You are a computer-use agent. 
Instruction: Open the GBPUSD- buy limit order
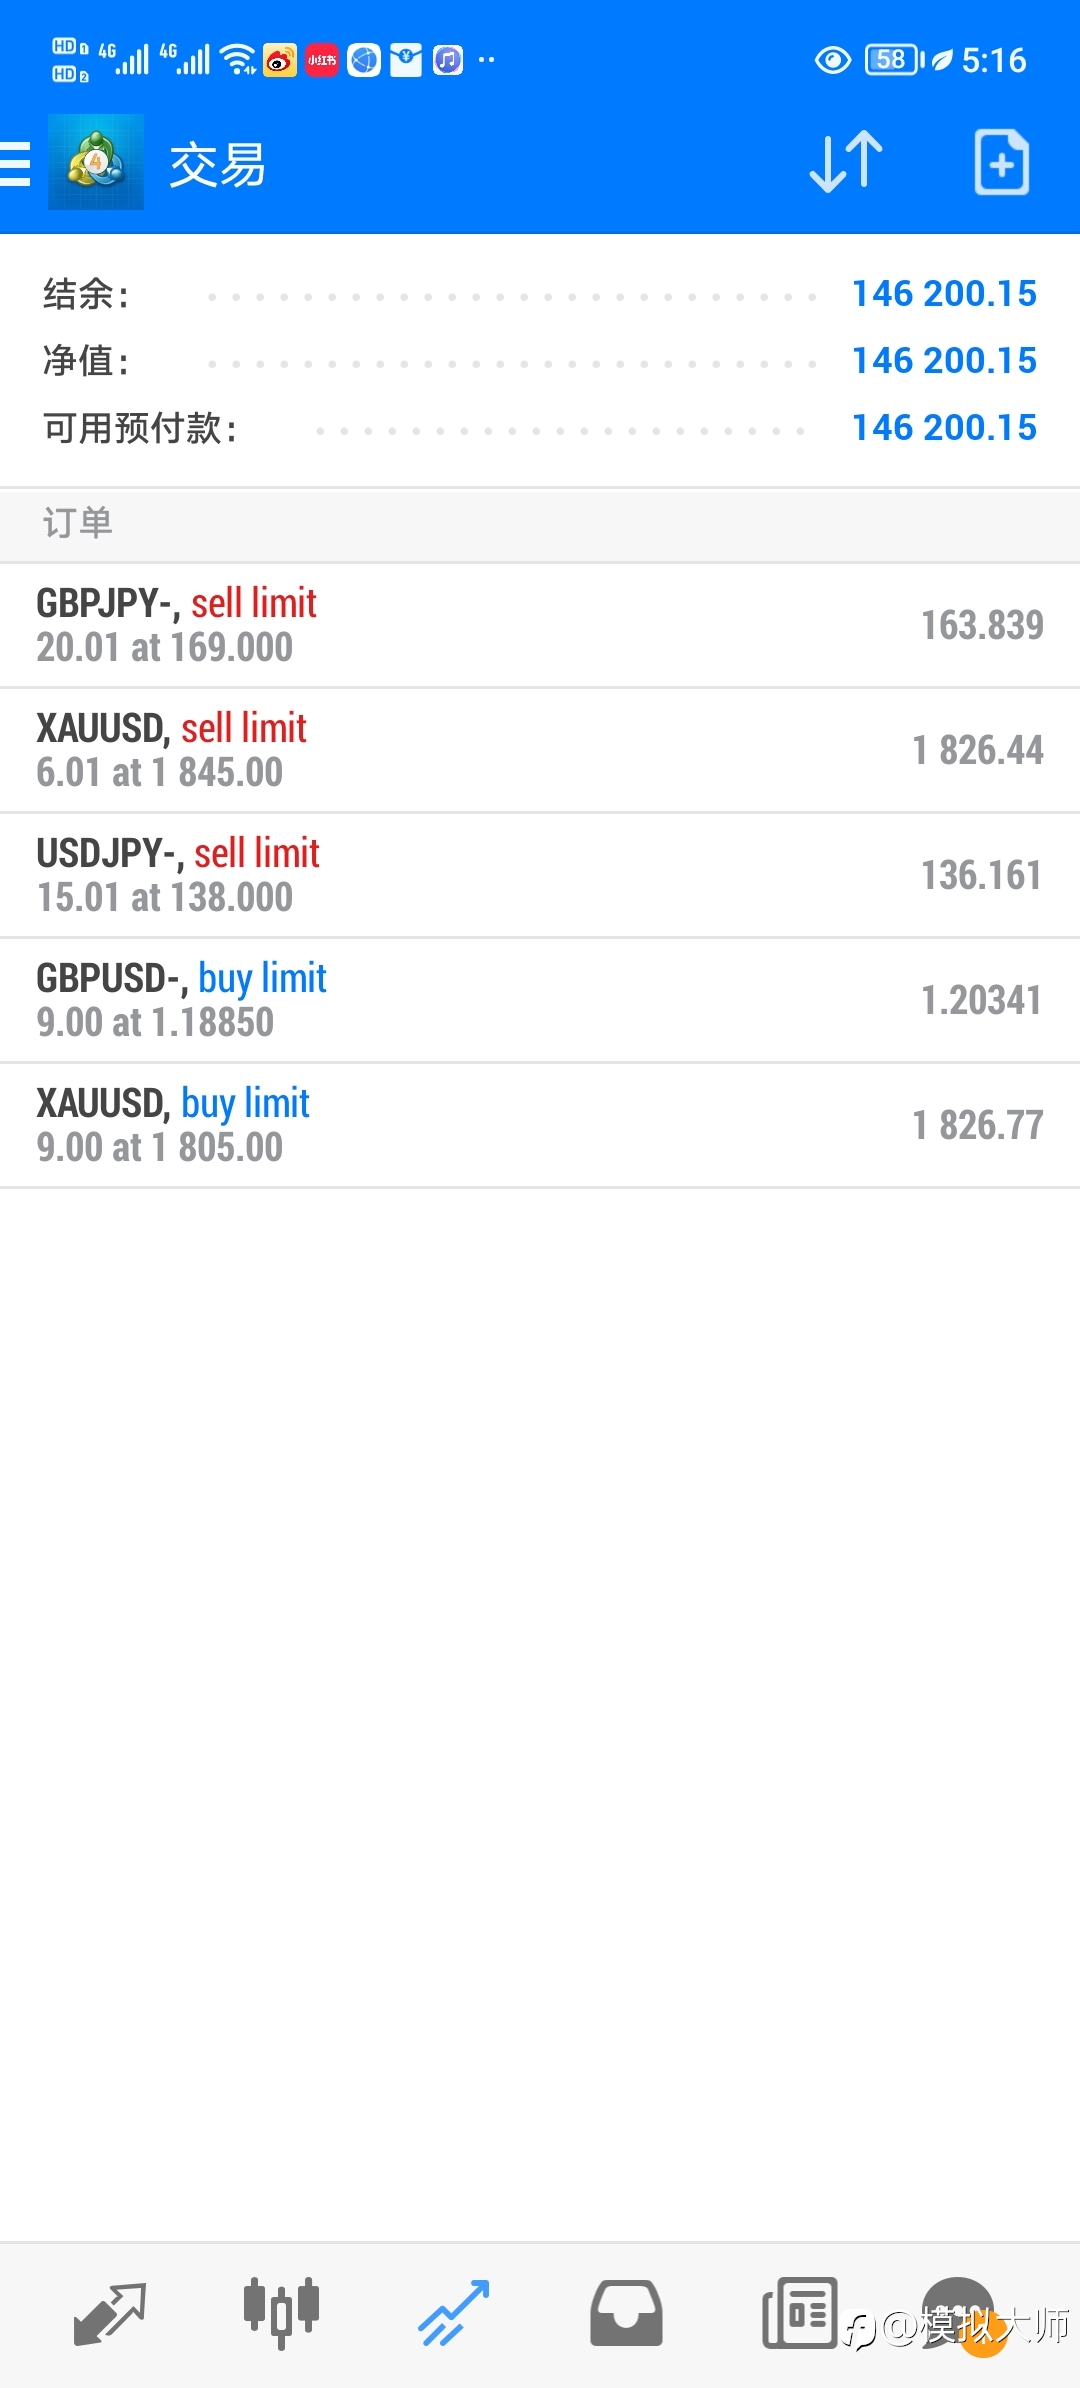click(540, 1000)
